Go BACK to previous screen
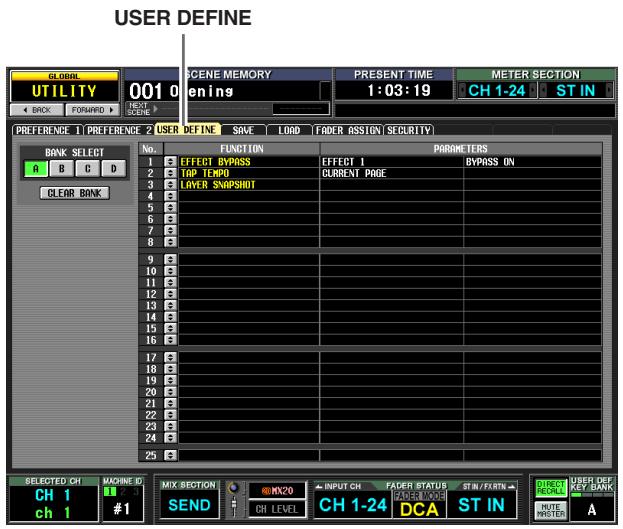This screenshot has width=623, height=529. [37, 110]
